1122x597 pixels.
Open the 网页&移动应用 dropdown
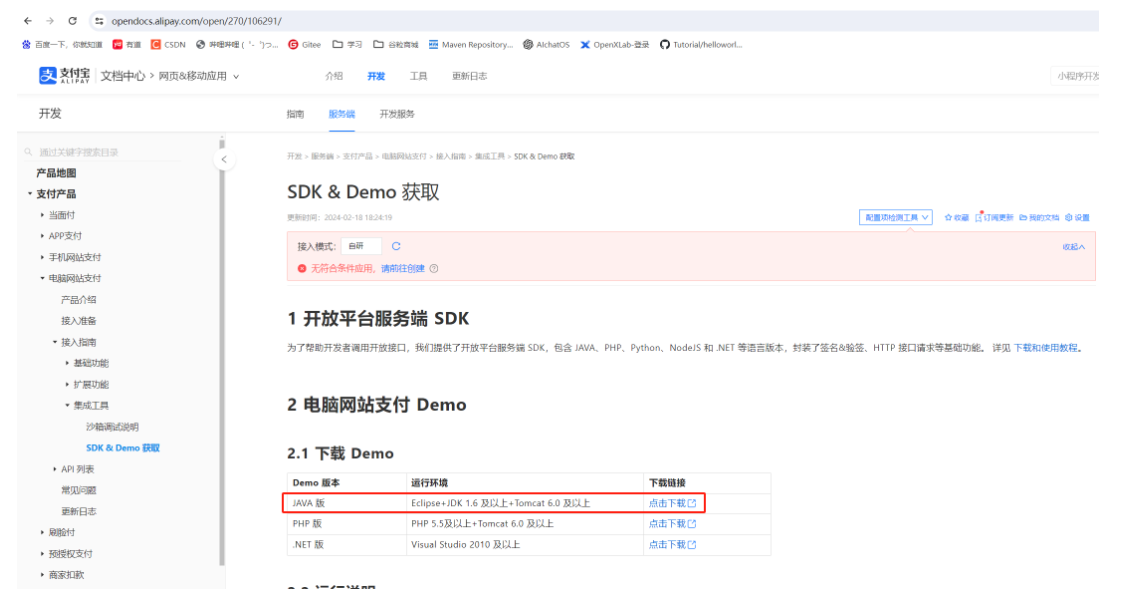pyautogui.click(x=199, y=76)
